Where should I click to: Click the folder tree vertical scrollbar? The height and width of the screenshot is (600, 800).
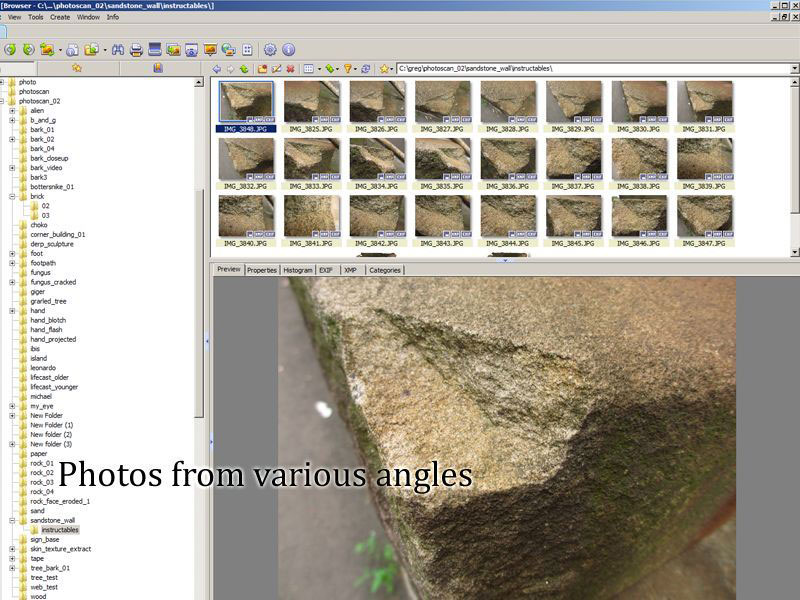(200, 300)
